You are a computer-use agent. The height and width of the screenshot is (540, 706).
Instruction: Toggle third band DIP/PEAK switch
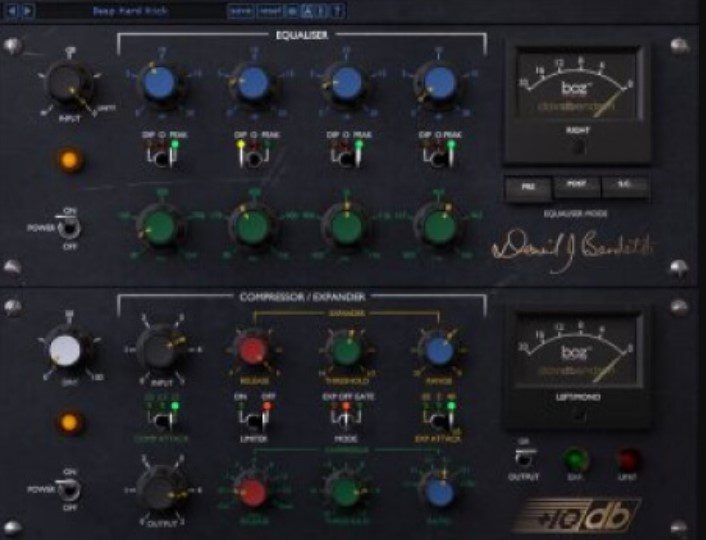(347, 156)
